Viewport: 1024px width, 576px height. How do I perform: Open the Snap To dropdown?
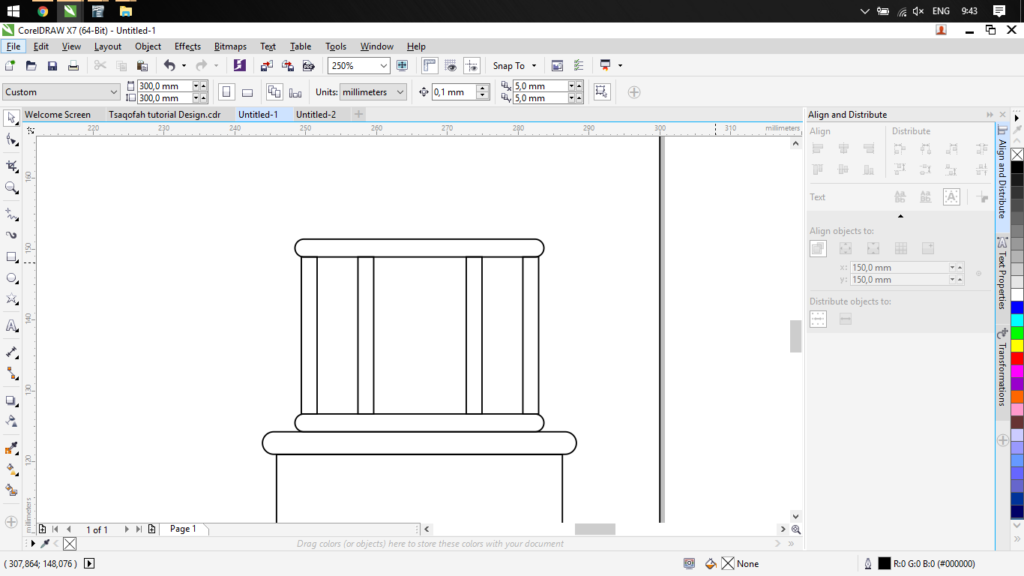pos(514,66)
